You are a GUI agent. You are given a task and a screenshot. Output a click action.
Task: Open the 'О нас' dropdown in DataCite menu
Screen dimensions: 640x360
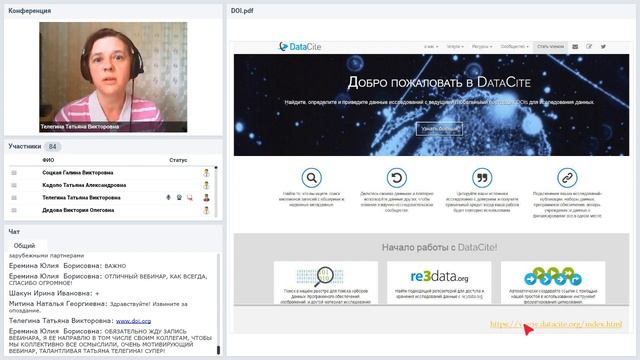(431, 47)
